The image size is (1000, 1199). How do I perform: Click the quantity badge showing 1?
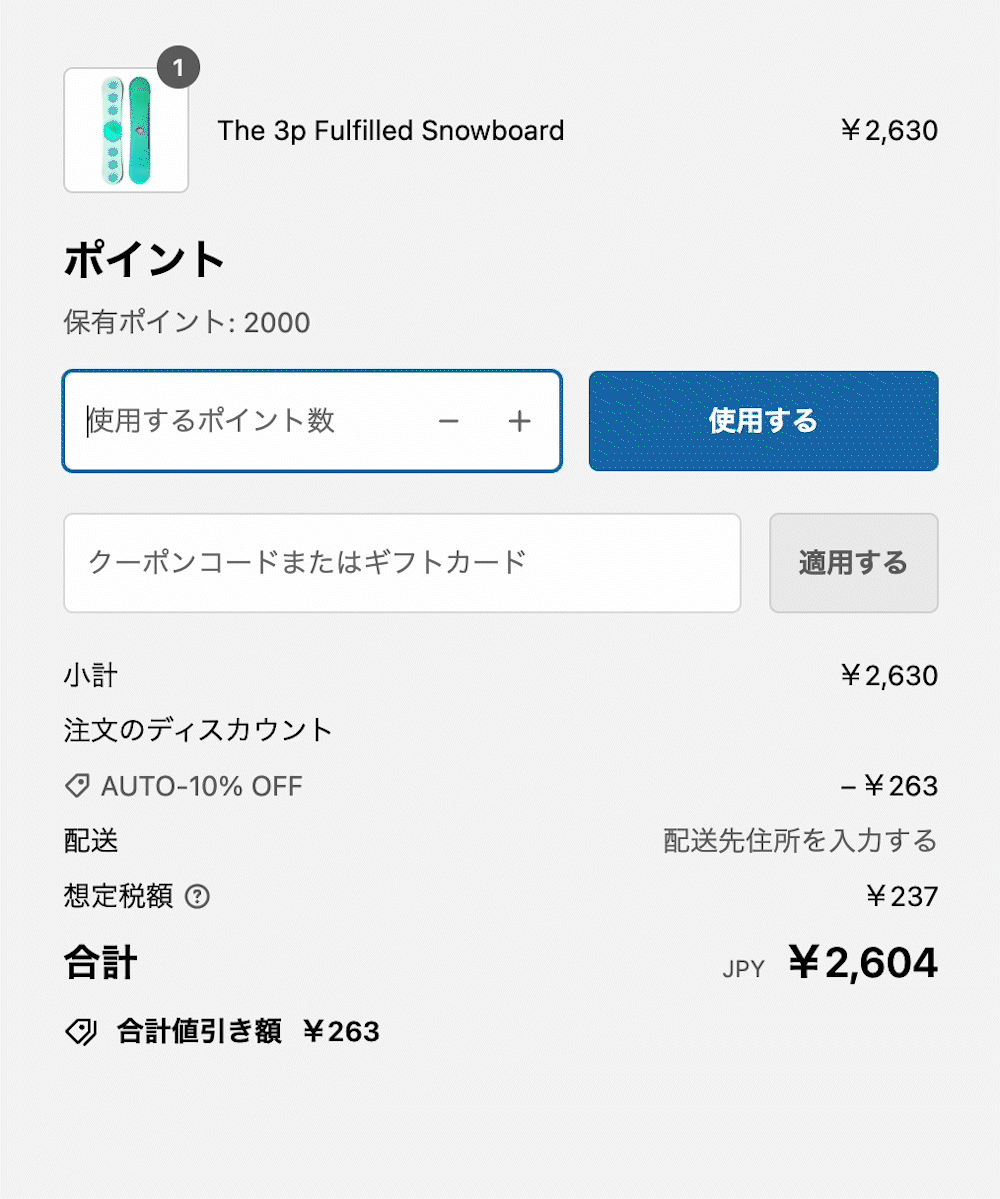click(x=178, y=68)
